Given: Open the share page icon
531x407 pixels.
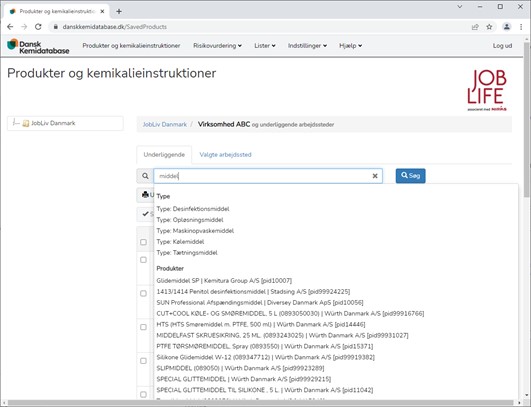Looking at the screenshot, I should point(475,27).
